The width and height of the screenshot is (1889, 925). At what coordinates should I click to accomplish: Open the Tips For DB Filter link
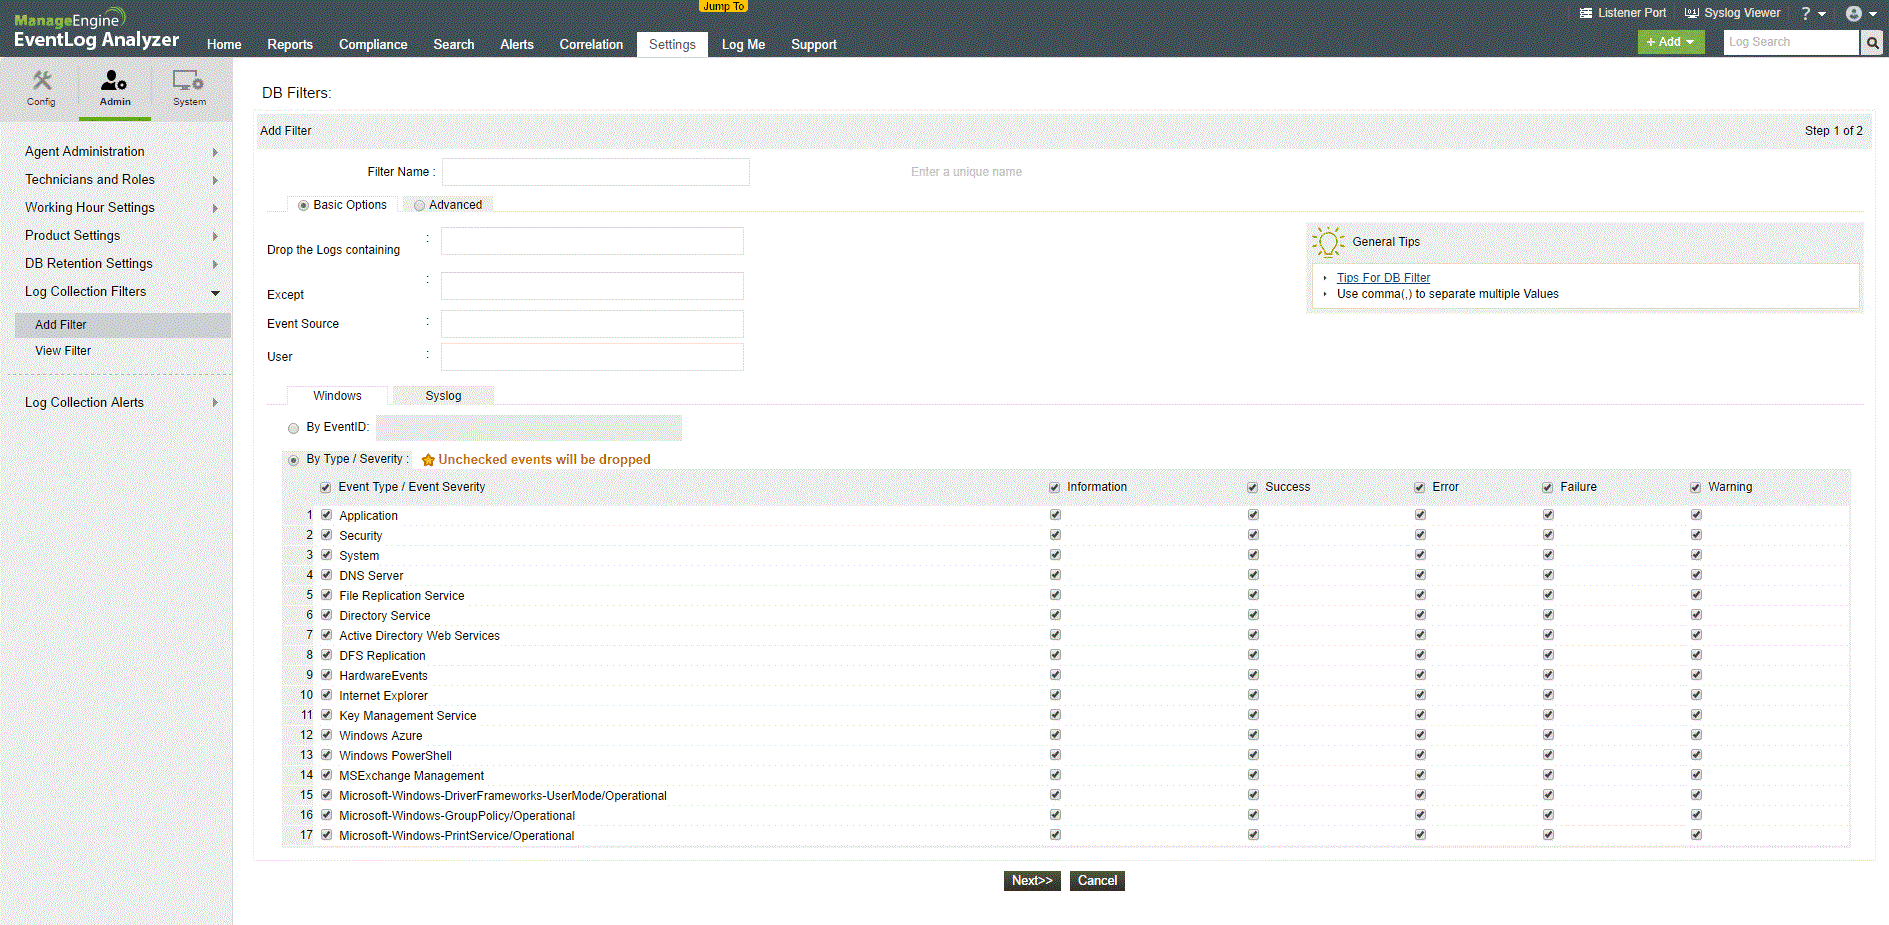tap(1382, 277)
